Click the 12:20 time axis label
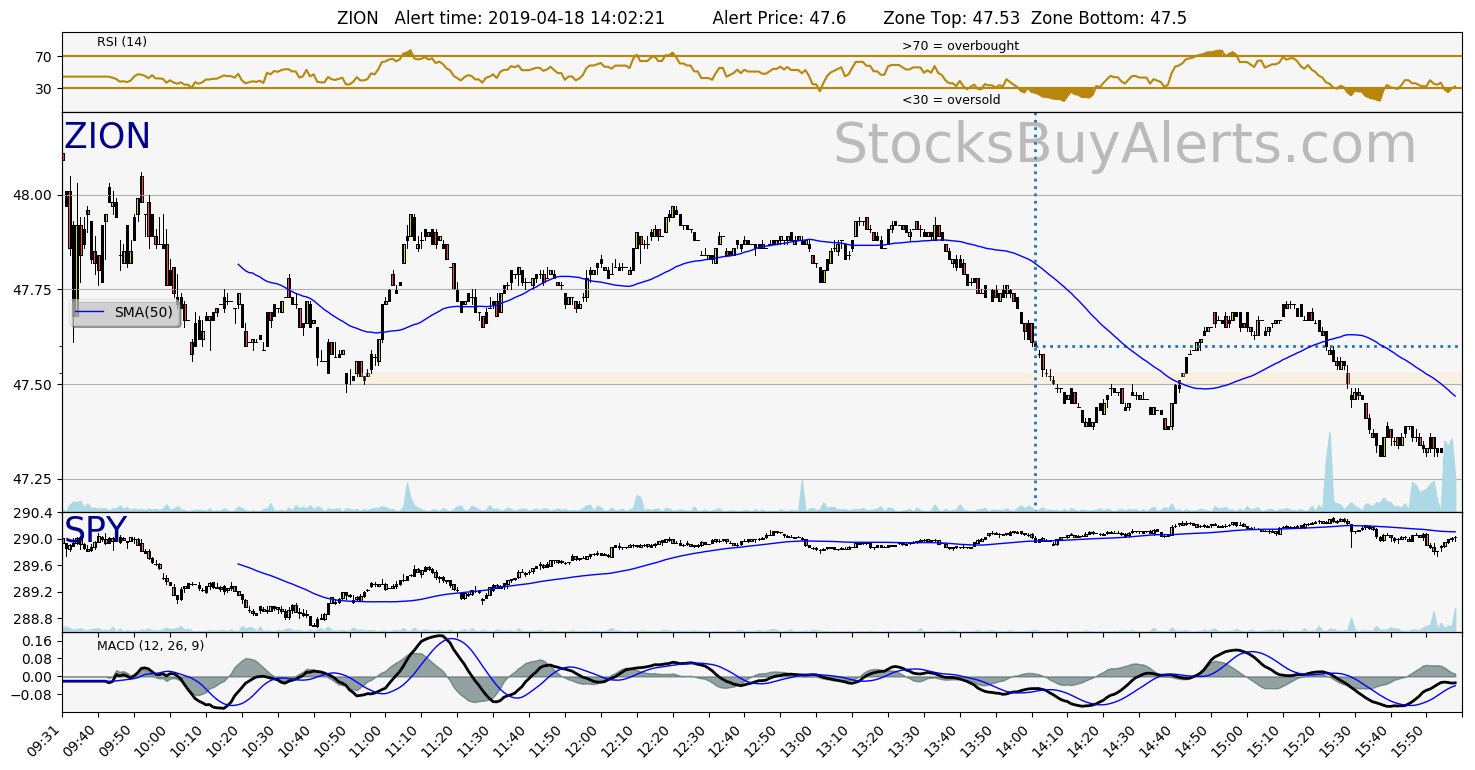Image resolution: width=1475 pixels, height=770 pixels. tap(655, 740)
